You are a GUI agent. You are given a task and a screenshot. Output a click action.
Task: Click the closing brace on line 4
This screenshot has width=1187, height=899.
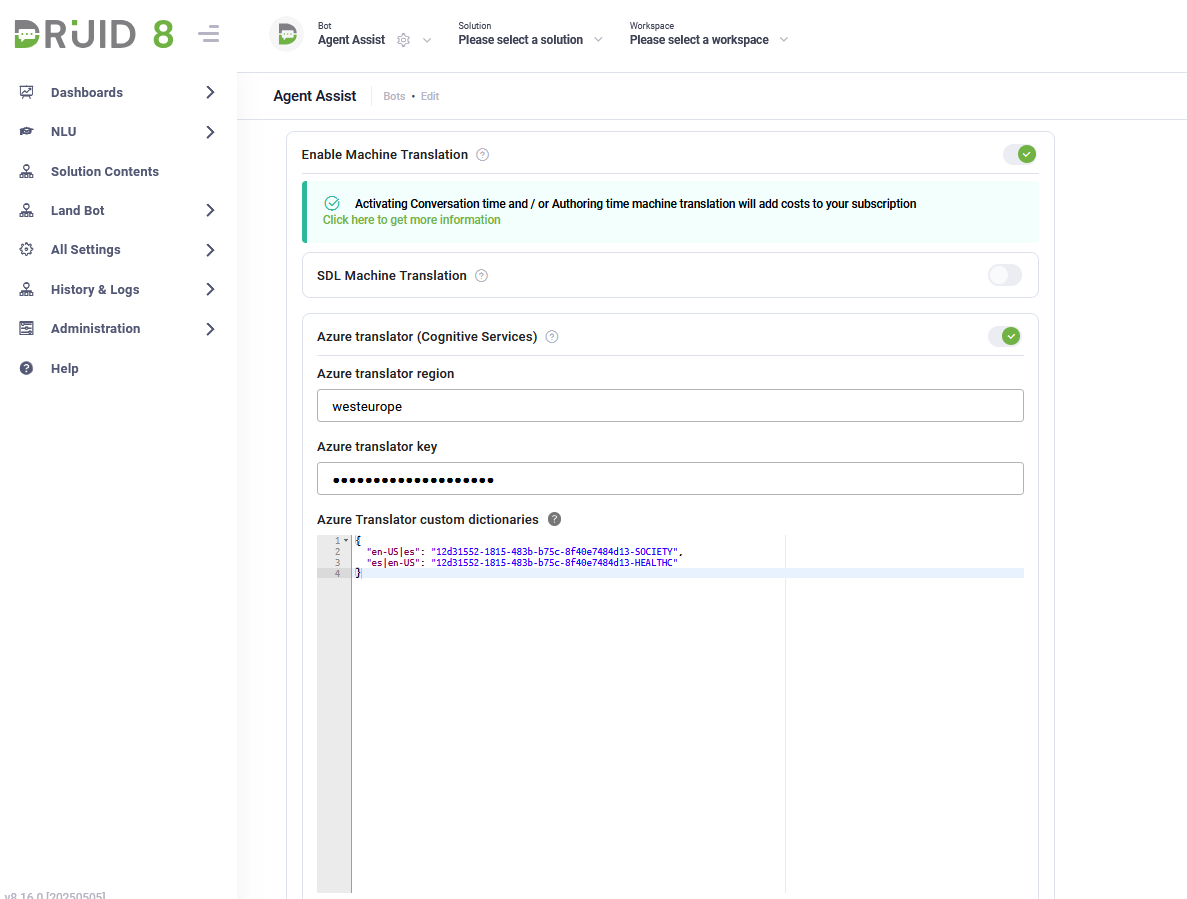359,573
